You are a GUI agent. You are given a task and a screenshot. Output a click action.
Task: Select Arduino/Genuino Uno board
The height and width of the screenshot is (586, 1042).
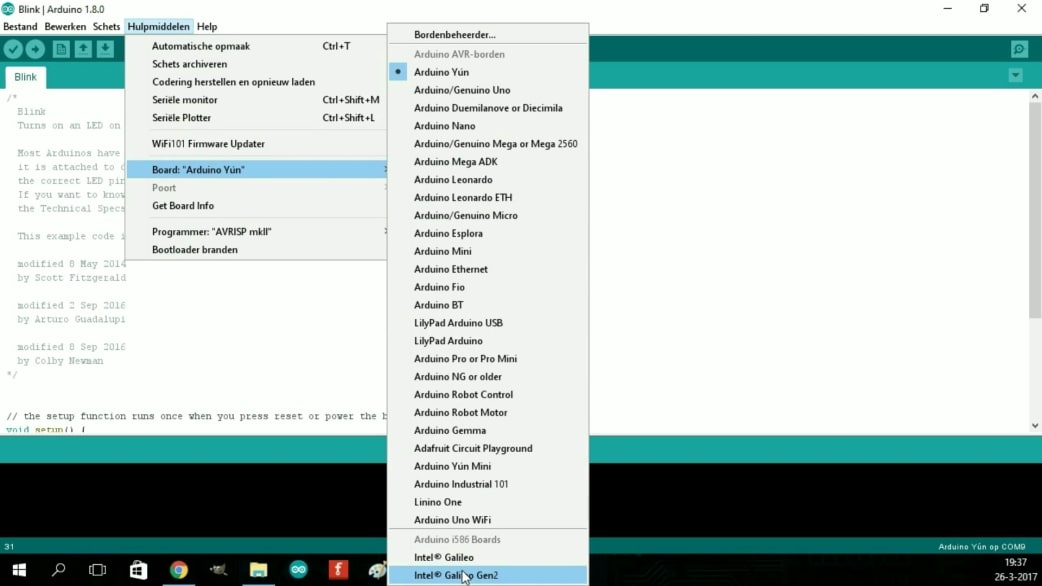pyautogui.click(x=488, y=90)
